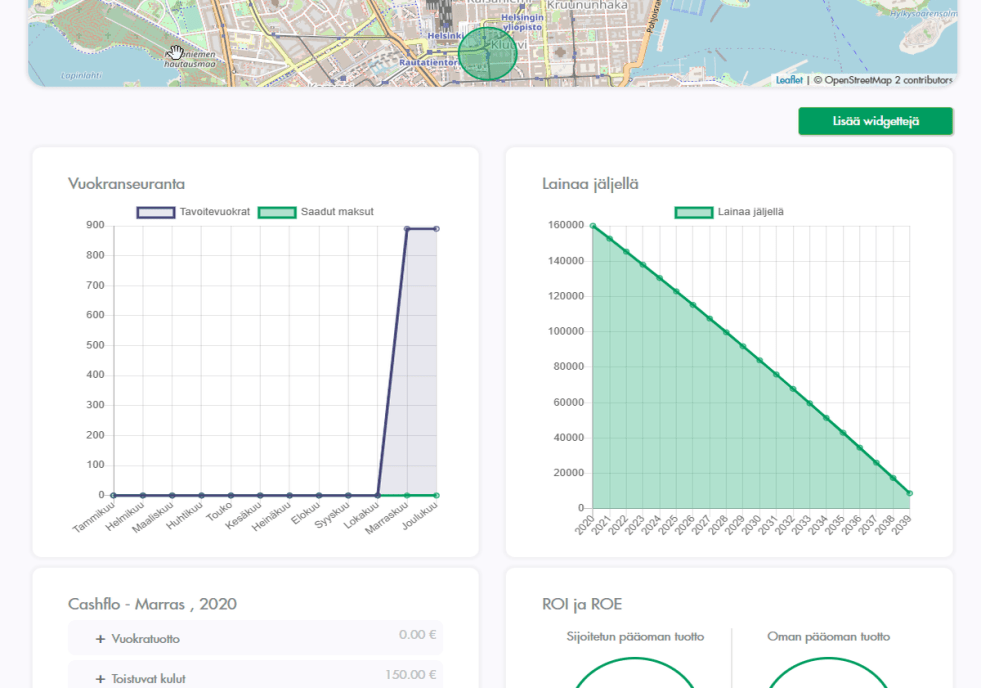Viewport: 981px width, 688px height.
Task: Click the plus icon beside Vuokratuotto
Action: (x=100, y=639)
